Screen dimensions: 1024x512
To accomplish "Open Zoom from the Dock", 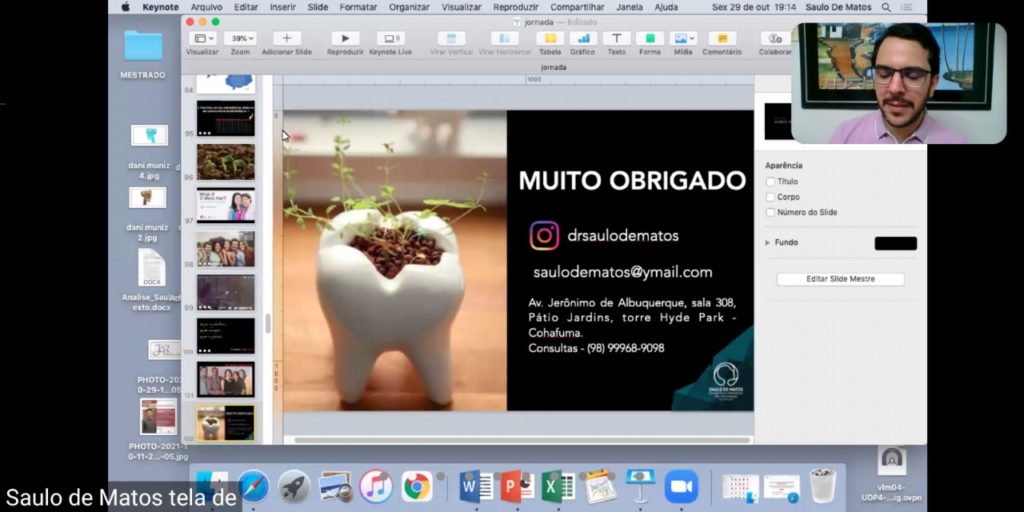I will [x=681, y=486].
